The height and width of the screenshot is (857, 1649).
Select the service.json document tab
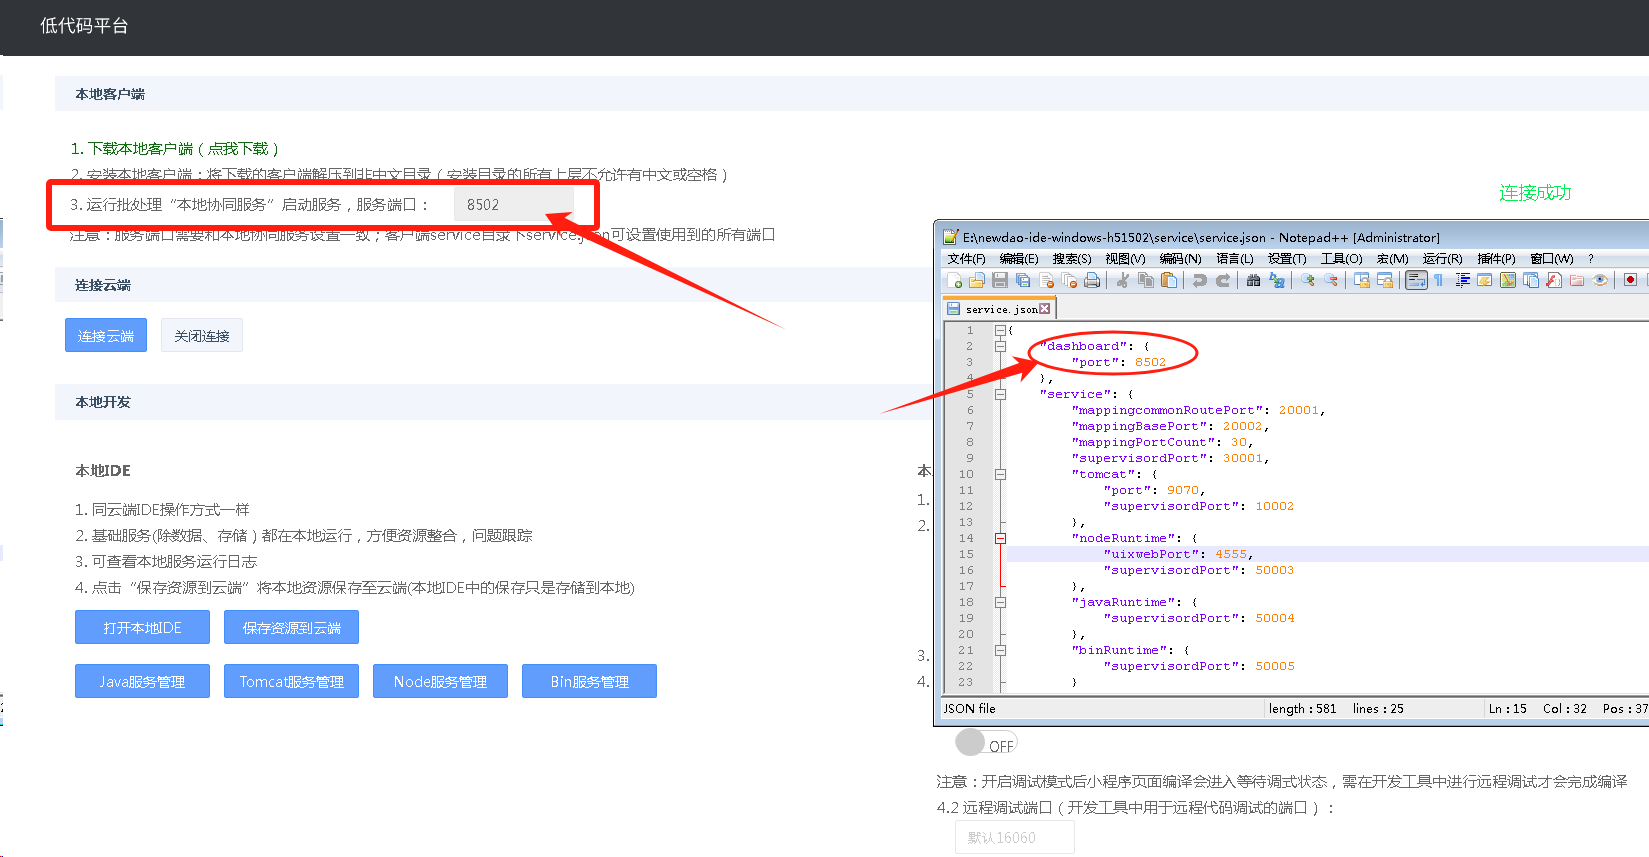(x=1000, y=309)
